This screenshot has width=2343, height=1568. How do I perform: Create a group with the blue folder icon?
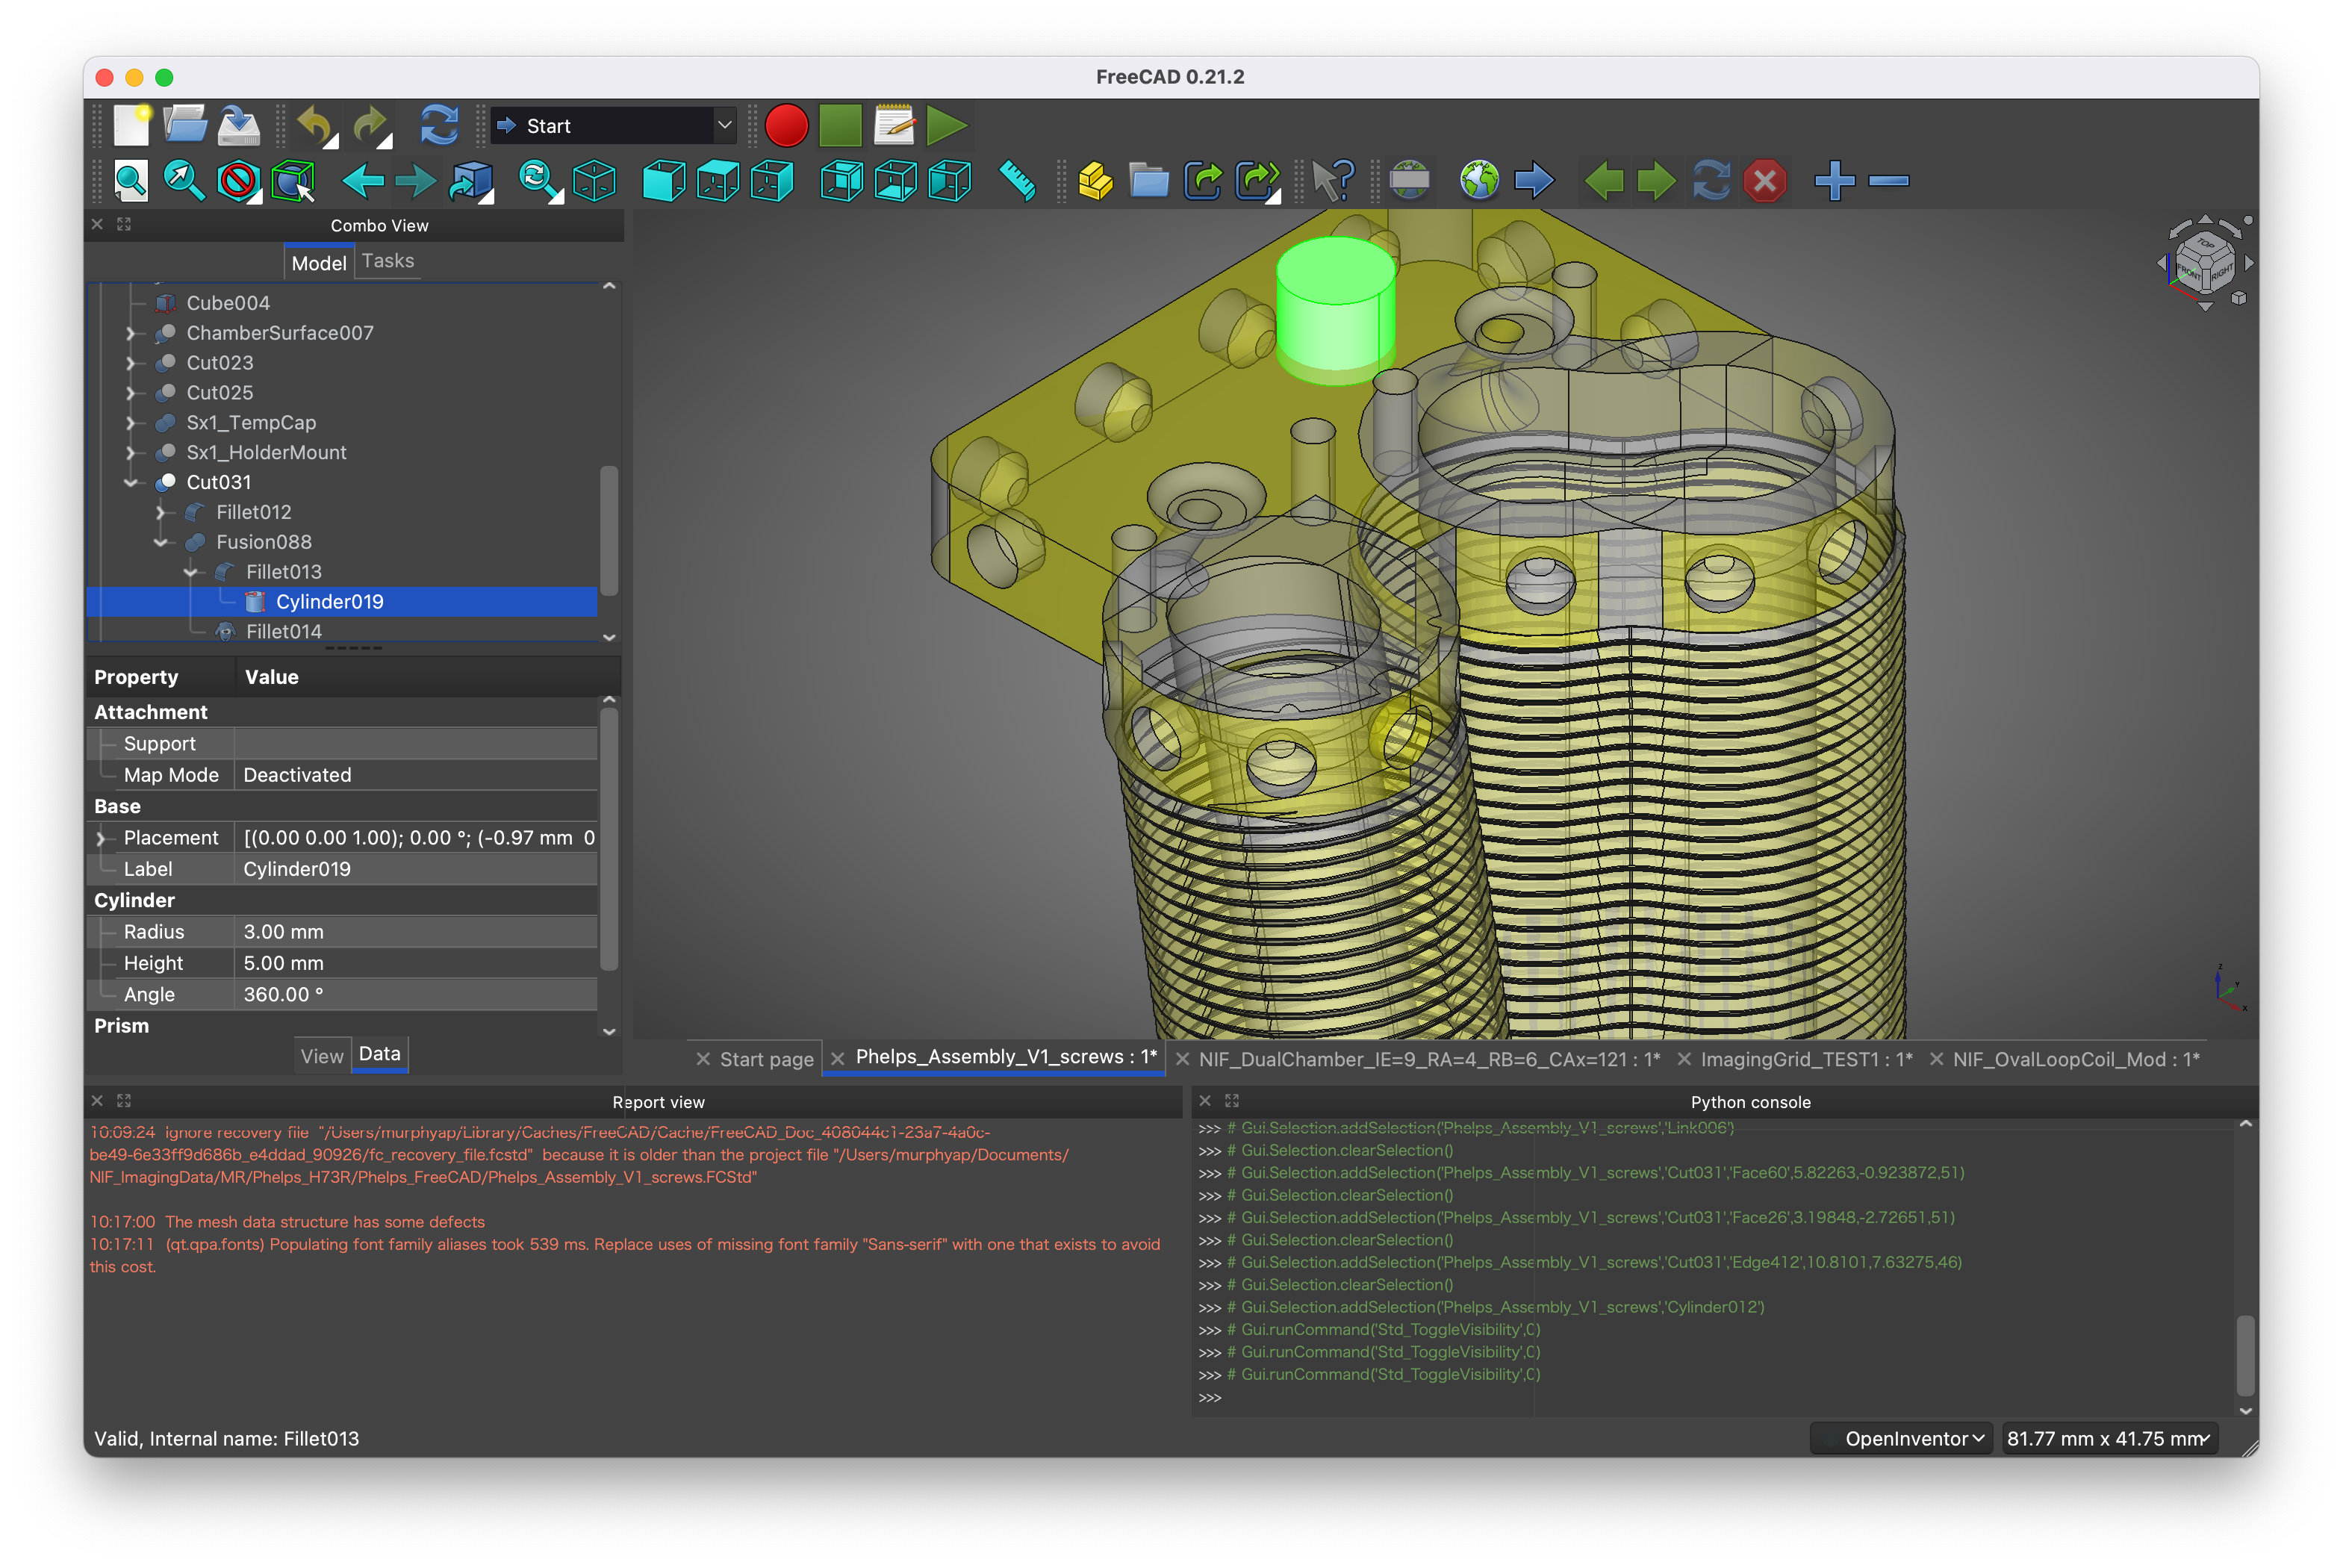tap(1149, 181)
